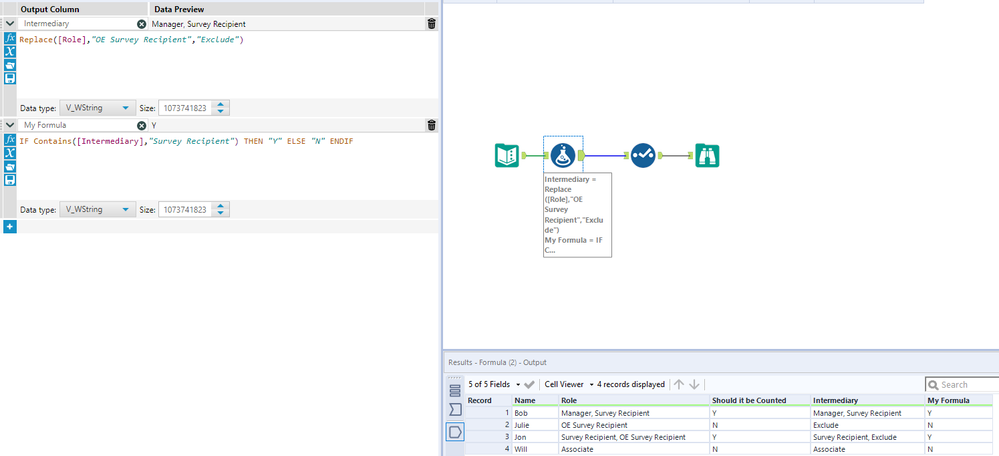Collapse the Intermediary expression block
Viewport: 999px width, 456px height.
9,23
